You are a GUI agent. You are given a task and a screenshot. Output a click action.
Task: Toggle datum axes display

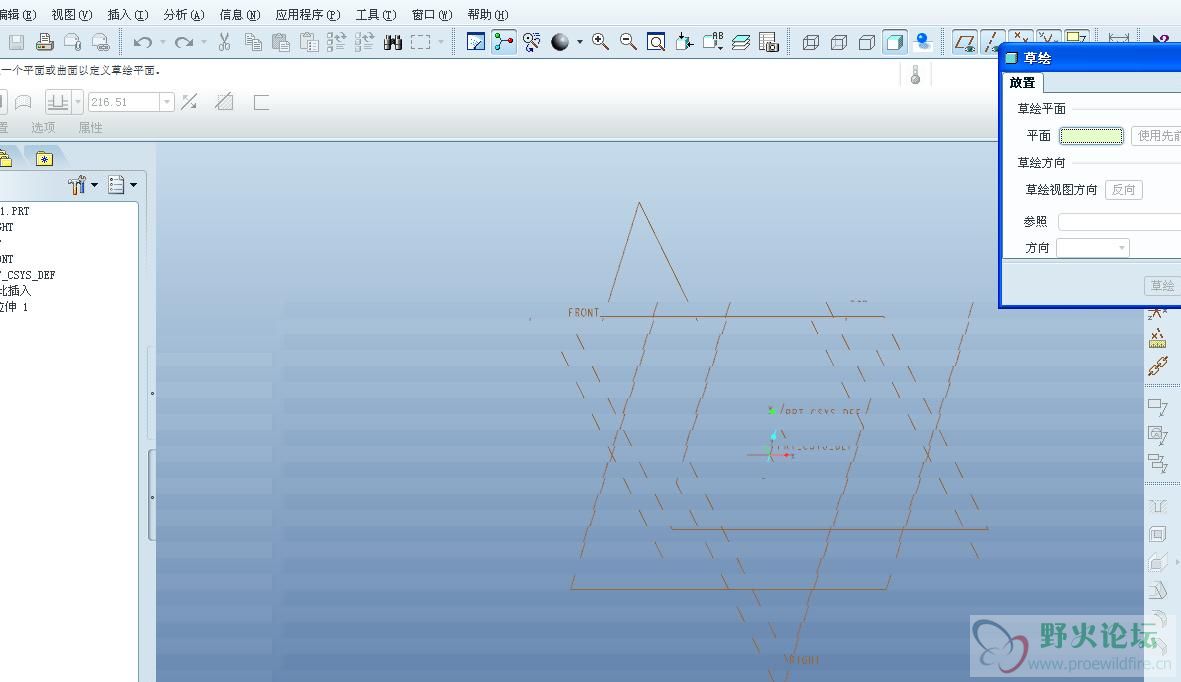point(993,42)
